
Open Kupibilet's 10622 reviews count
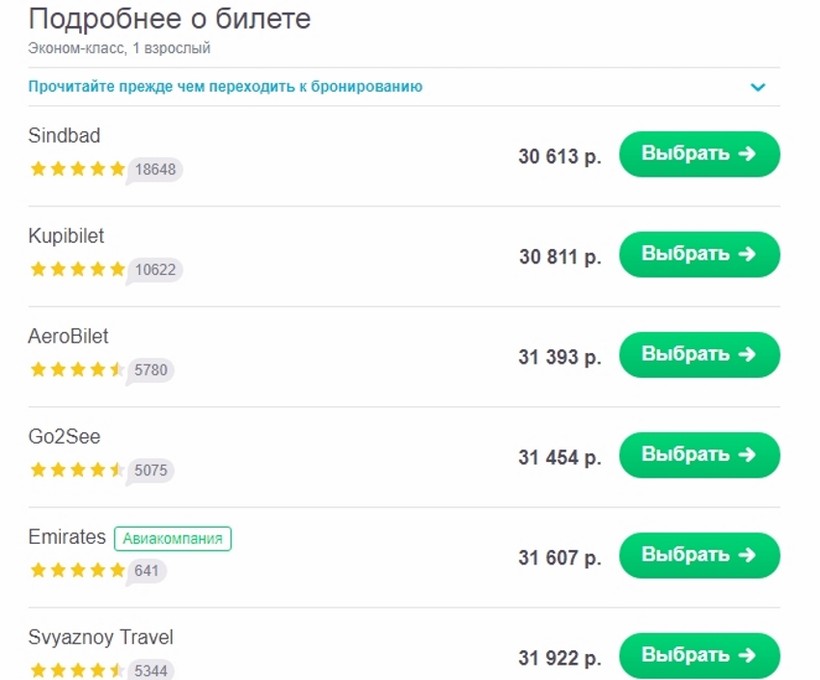(155, 270)
